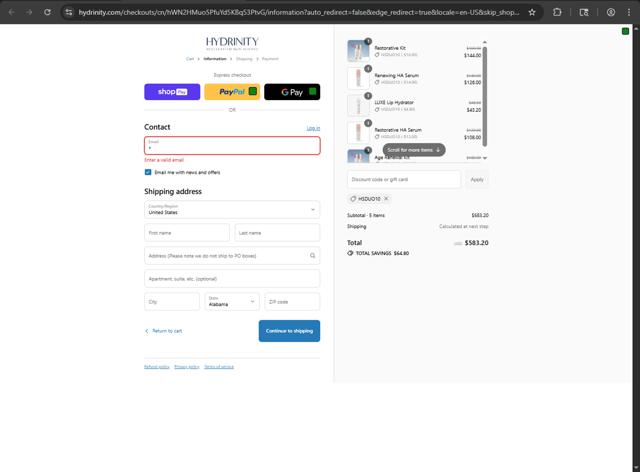The width and height of the screenshot is (640, 472).
Task: Click the Restorative Kit product thumbnail
Action: [x=358, y=51]
